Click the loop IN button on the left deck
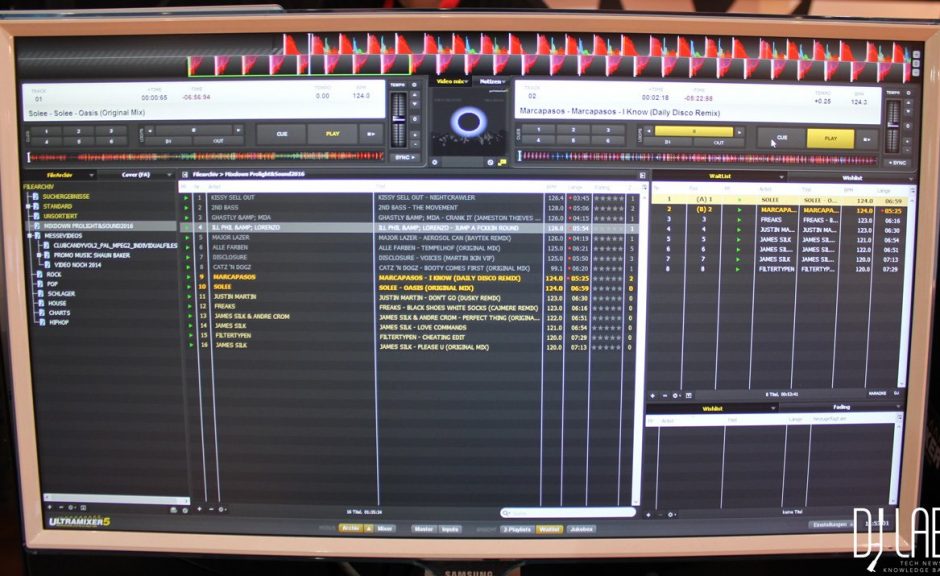The width and height of the screenshot is (940, 576). pyautogui.click(x=169, y=140)
